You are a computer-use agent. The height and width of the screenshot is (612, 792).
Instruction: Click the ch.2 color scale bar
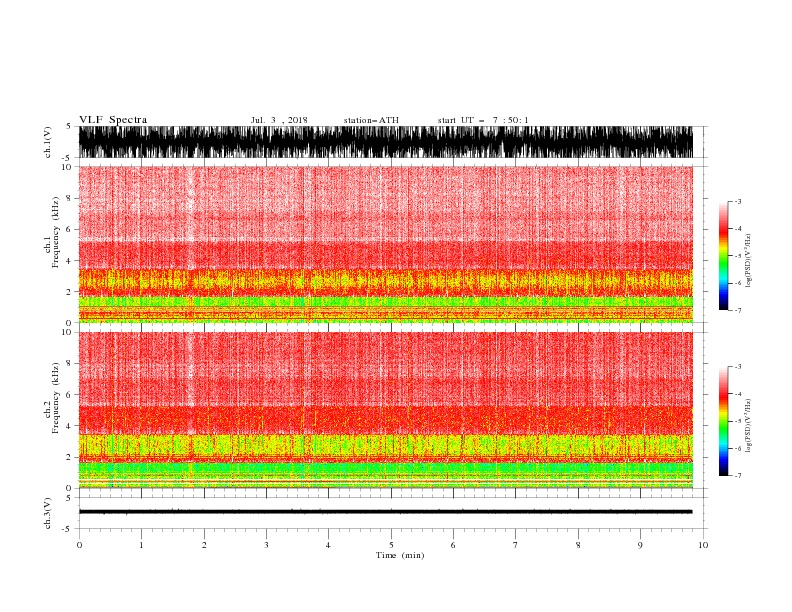point(723,421)
